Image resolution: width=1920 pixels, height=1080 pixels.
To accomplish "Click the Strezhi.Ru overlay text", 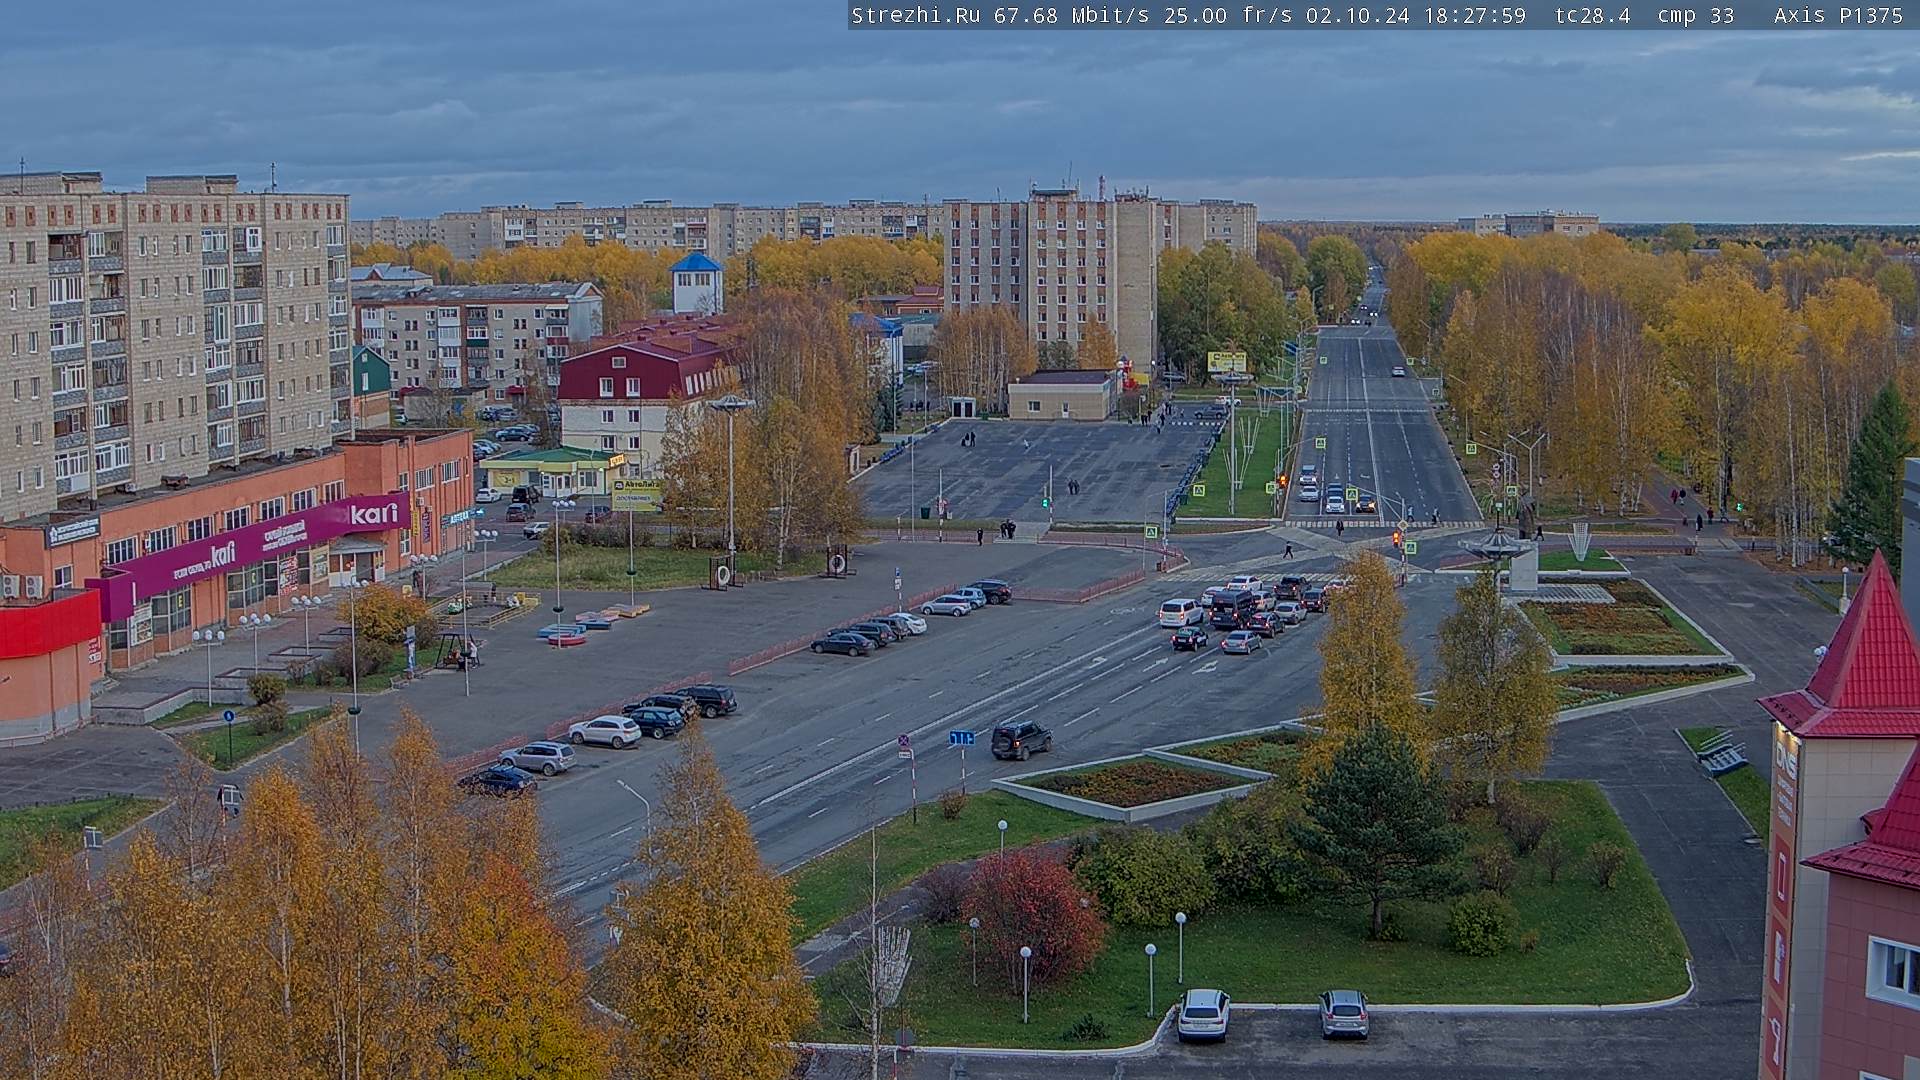I will (x=915, y=15).
